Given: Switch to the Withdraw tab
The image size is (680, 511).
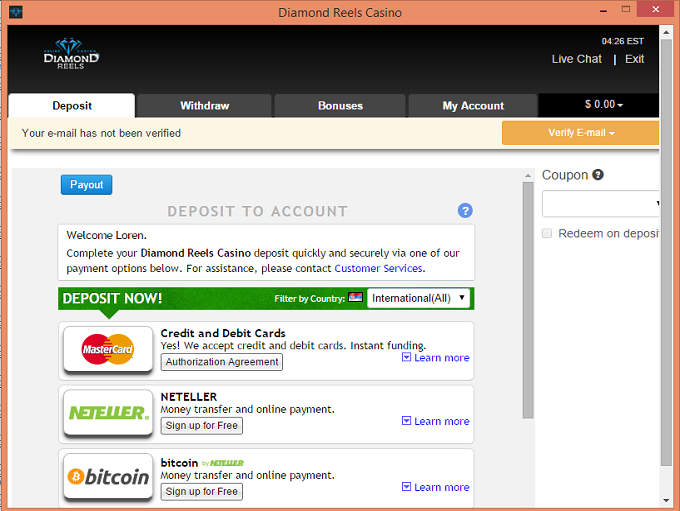Looking at the screenshot, I should [x=204, y=106].
